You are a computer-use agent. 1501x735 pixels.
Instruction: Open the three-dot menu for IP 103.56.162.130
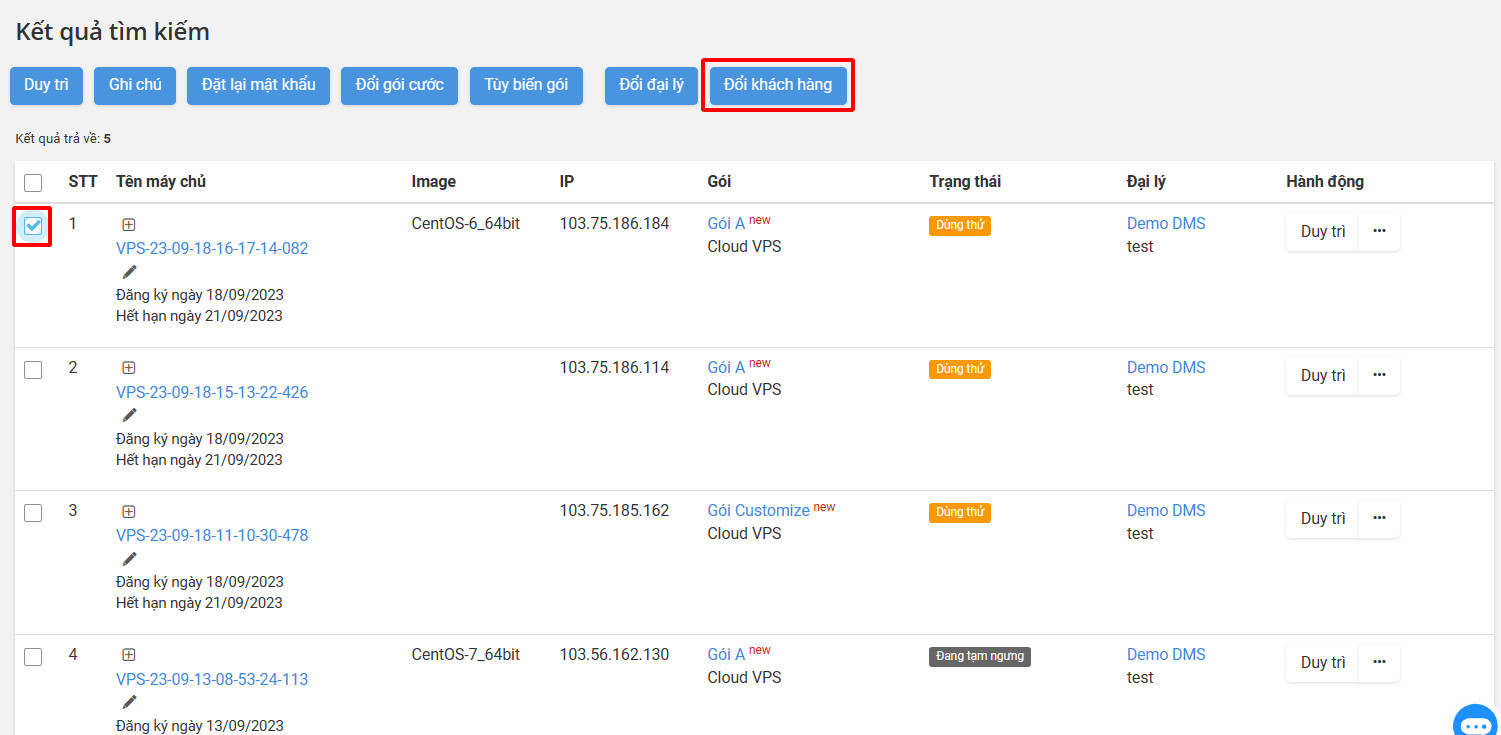coord(1380,662)
